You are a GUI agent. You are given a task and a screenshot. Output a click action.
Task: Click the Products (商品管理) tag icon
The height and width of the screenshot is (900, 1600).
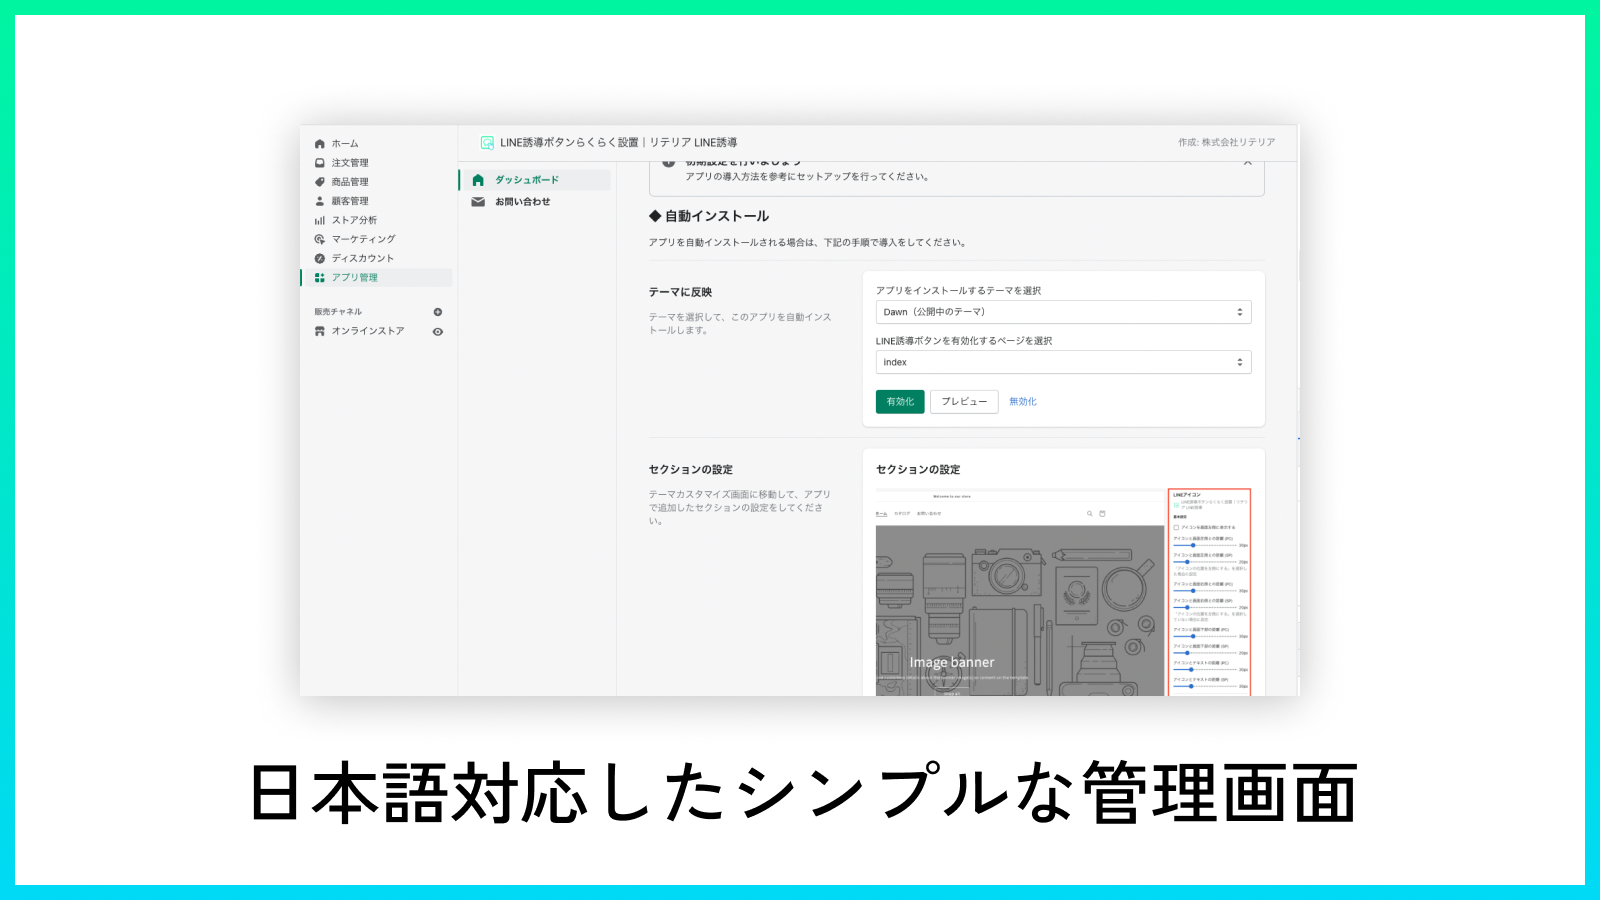(320, 182)
